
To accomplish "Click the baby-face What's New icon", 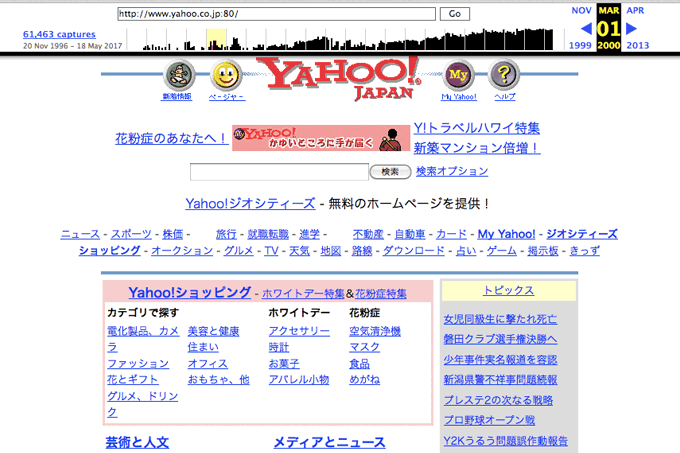I will point(179,75).
